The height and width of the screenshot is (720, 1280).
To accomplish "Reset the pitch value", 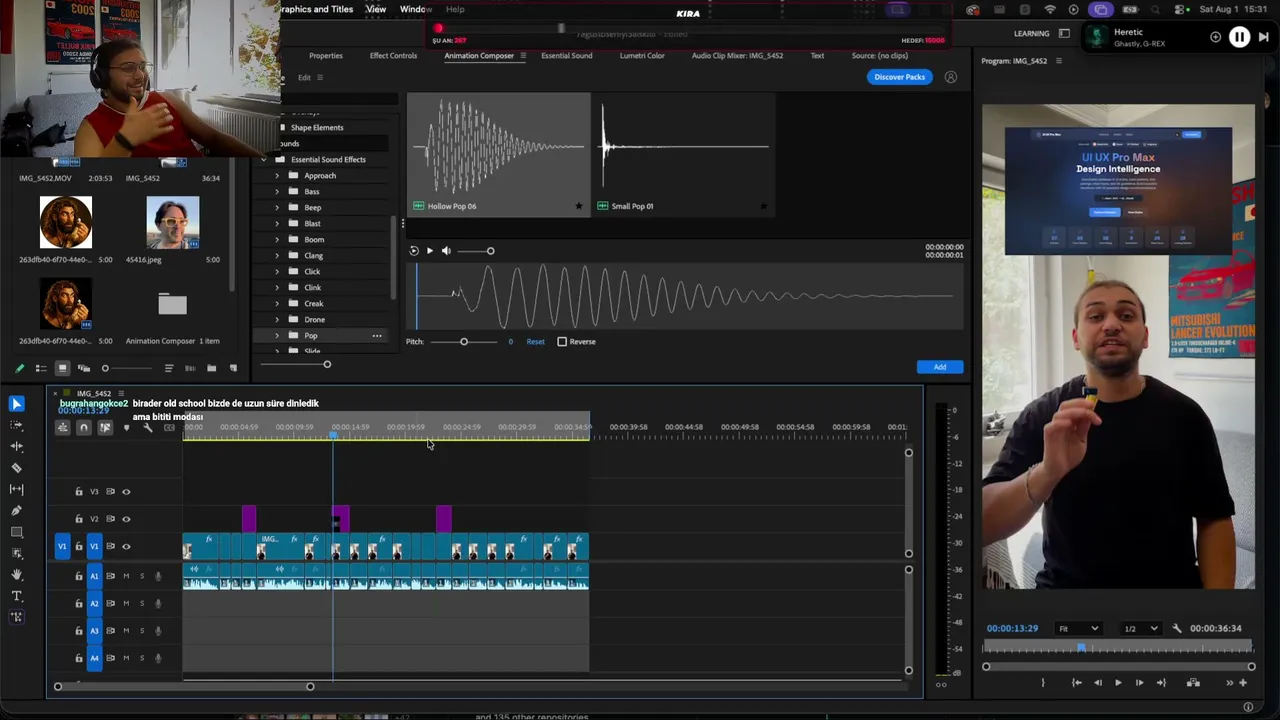I will (x=536, y=342).
